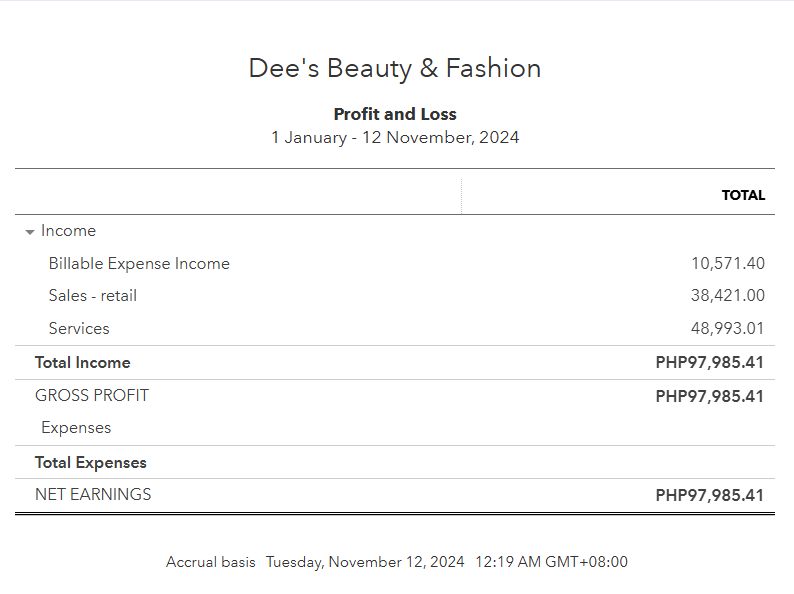Click the Gross Profit PHP97,985.41 amount
794x594 pixels.
point(709,396)
